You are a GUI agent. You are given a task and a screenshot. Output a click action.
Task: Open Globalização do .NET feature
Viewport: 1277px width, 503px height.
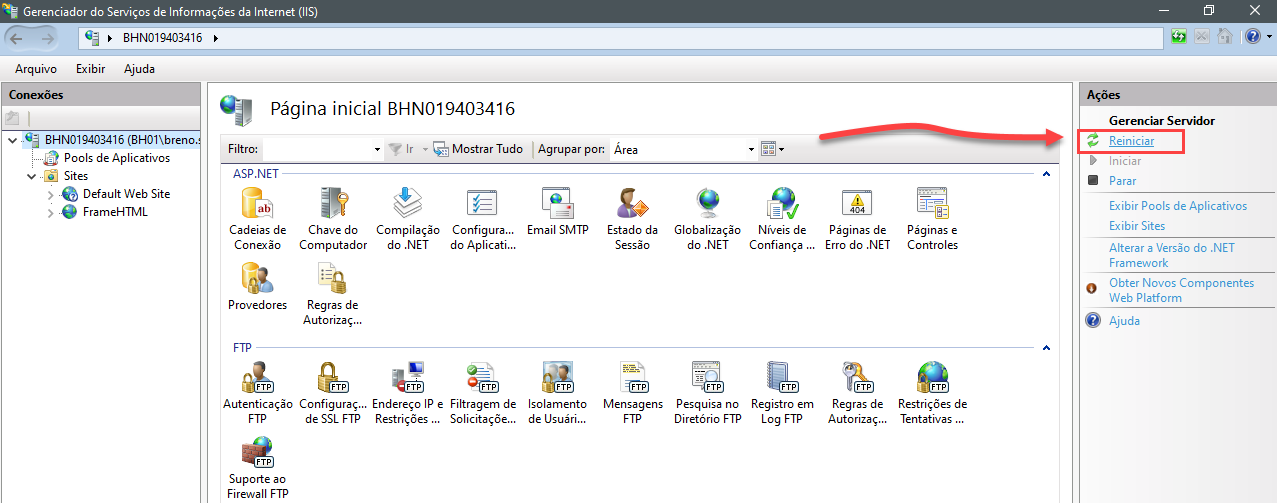click(708, 218)
